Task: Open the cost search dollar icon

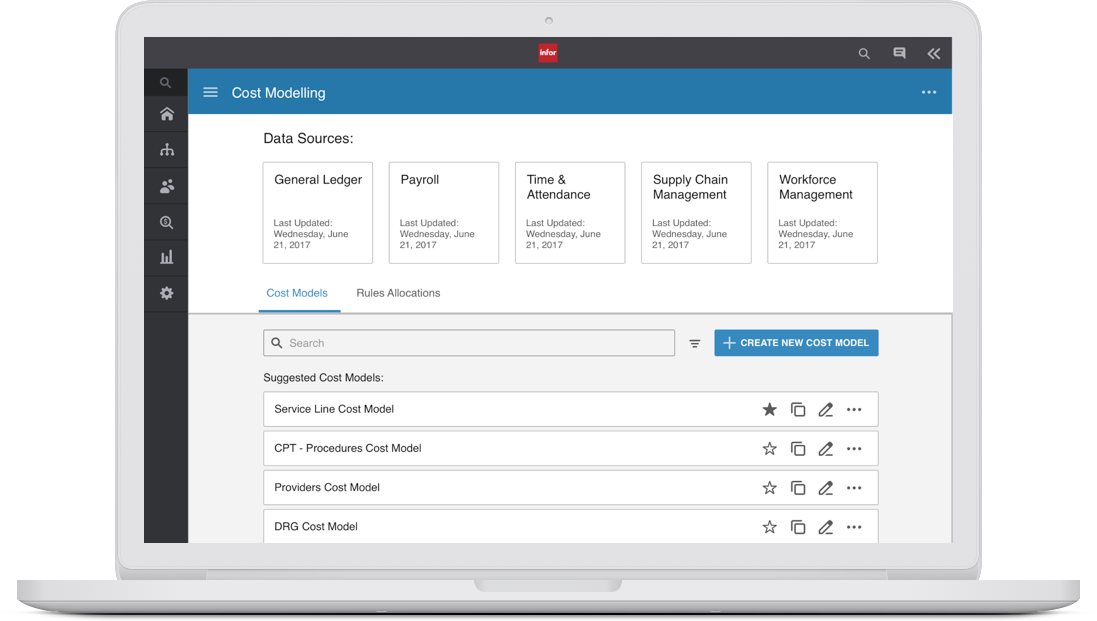Action: [167, 222]
